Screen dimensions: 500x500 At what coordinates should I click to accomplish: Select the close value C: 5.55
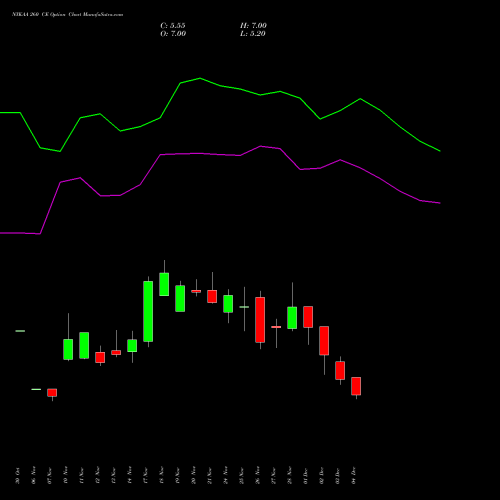[x=173, y=26]
